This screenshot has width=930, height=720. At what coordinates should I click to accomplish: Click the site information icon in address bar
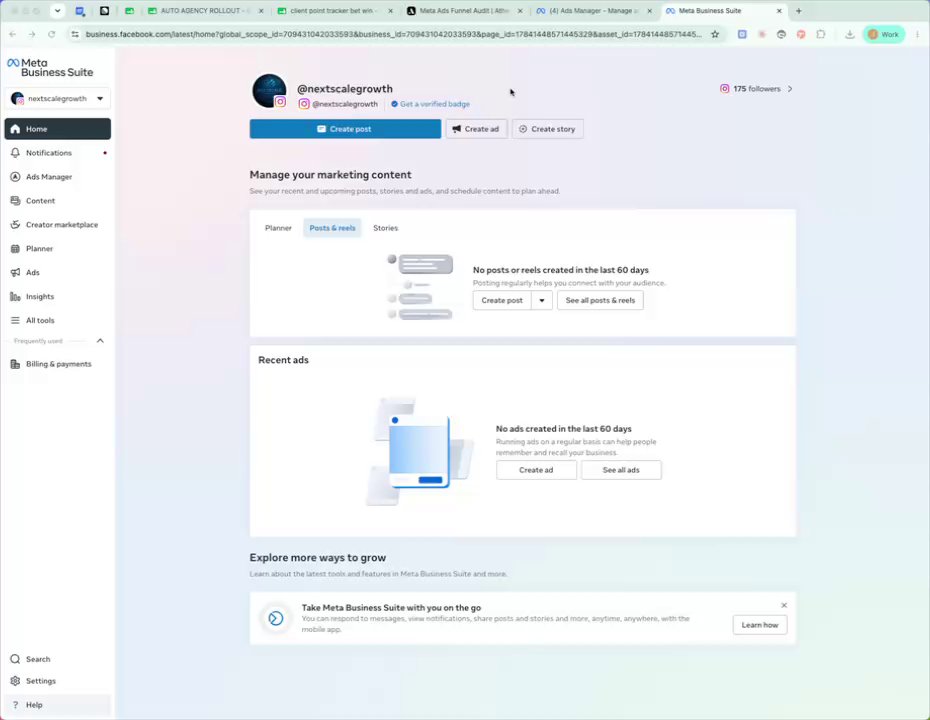click(75, 34)
